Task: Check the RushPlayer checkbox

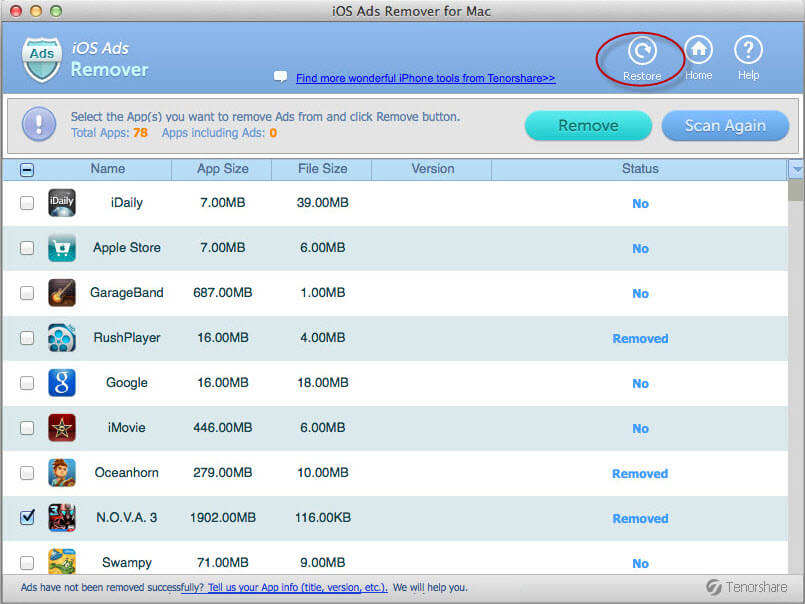Action: [x=27, y=338]
